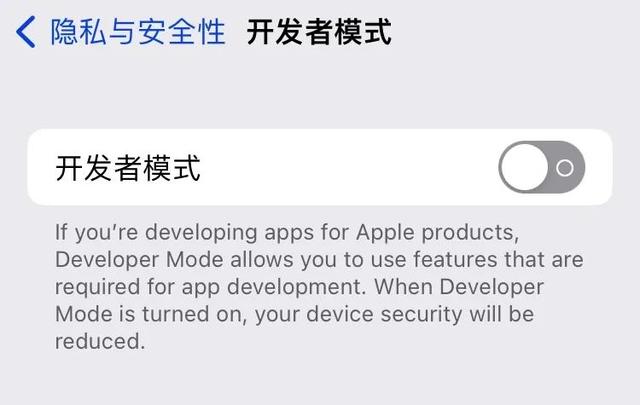The height and width of the screenshot is (405, 640).
Task: Click the word 'Developer' starting the second line
Action: click(x=107, y=260)
